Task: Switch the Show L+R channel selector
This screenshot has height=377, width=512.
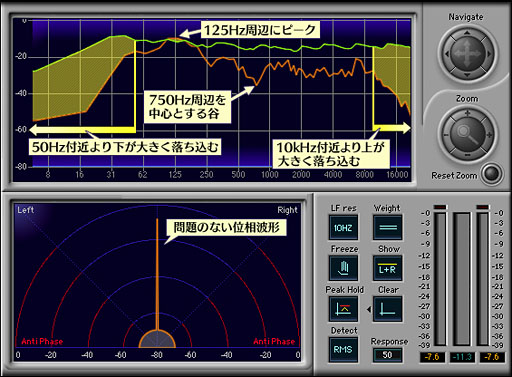Action: click(x=387, y=268)
